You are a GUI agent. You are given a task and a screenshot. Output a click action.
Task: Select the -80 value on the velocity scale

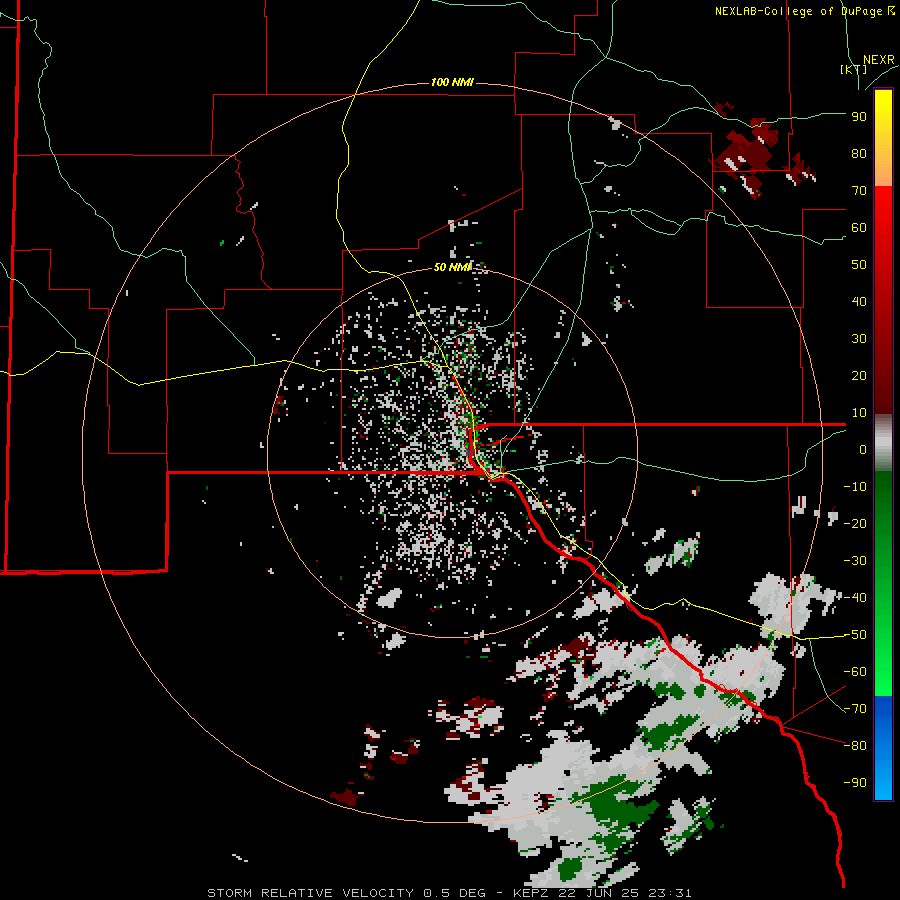click(x=855, y=746)
